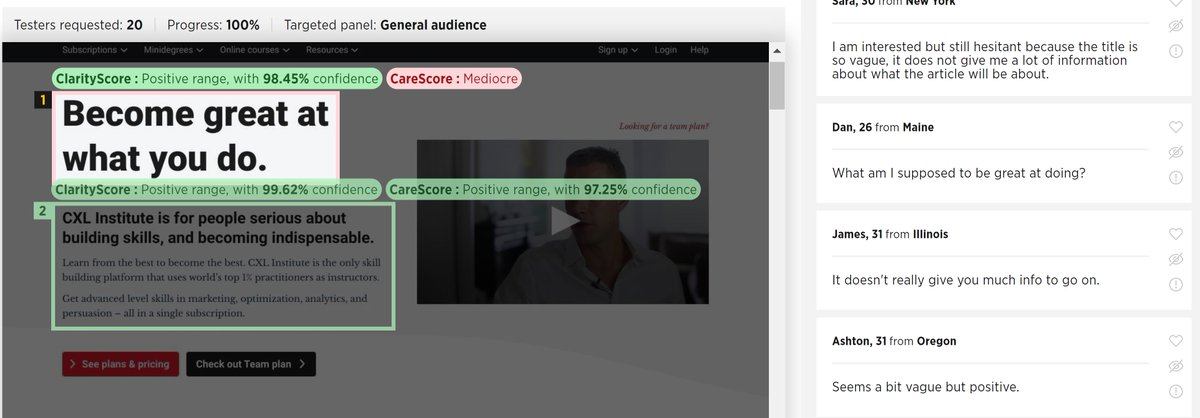Viewport: 1200px width, 418px height.
Task: Click the 'Progress: 100%' label
Action: click(x=214, y=24)
